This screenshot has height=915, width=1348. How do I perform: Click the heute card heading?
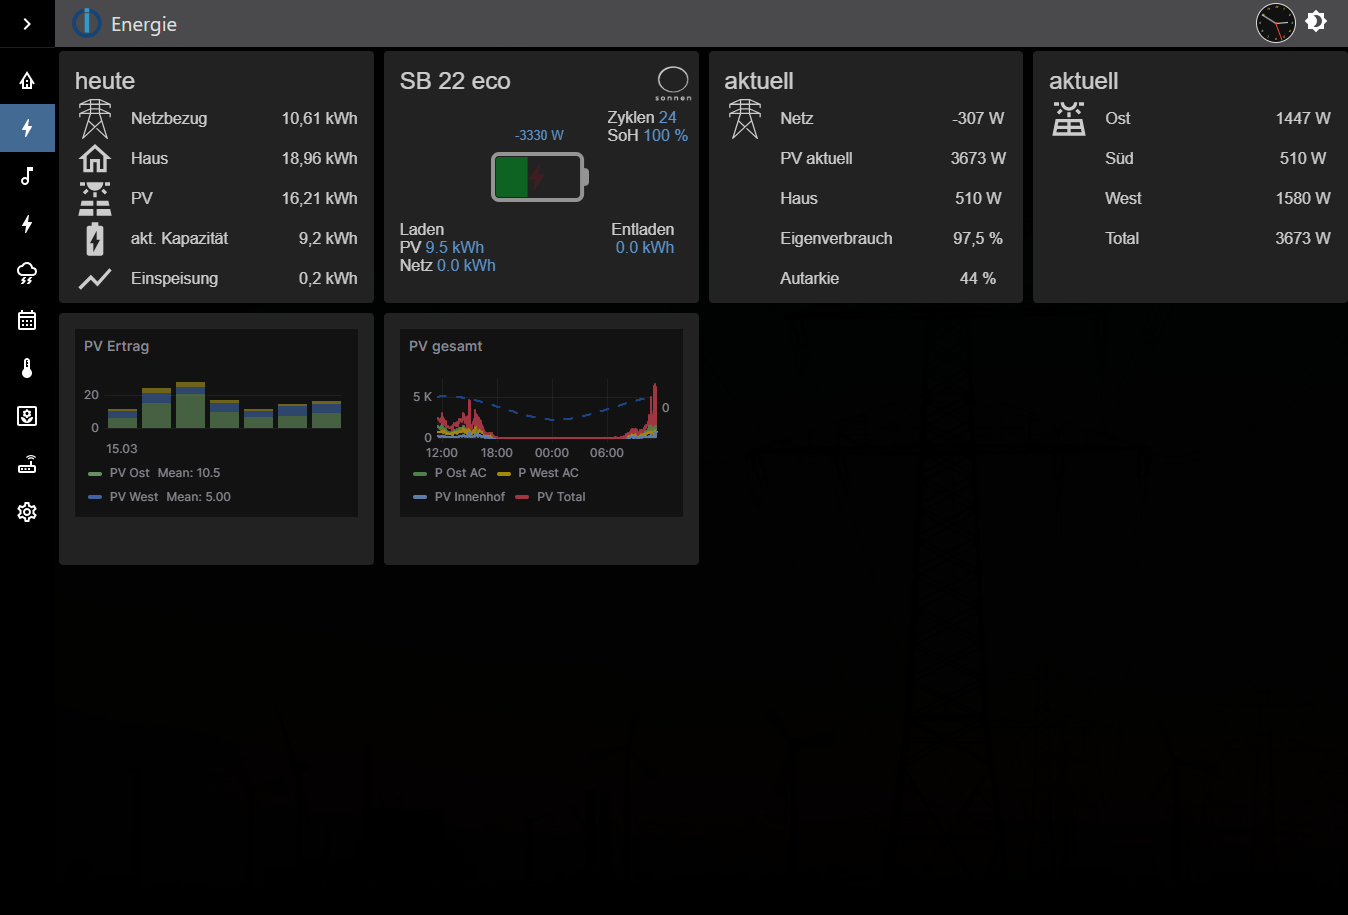pos(105,81)
